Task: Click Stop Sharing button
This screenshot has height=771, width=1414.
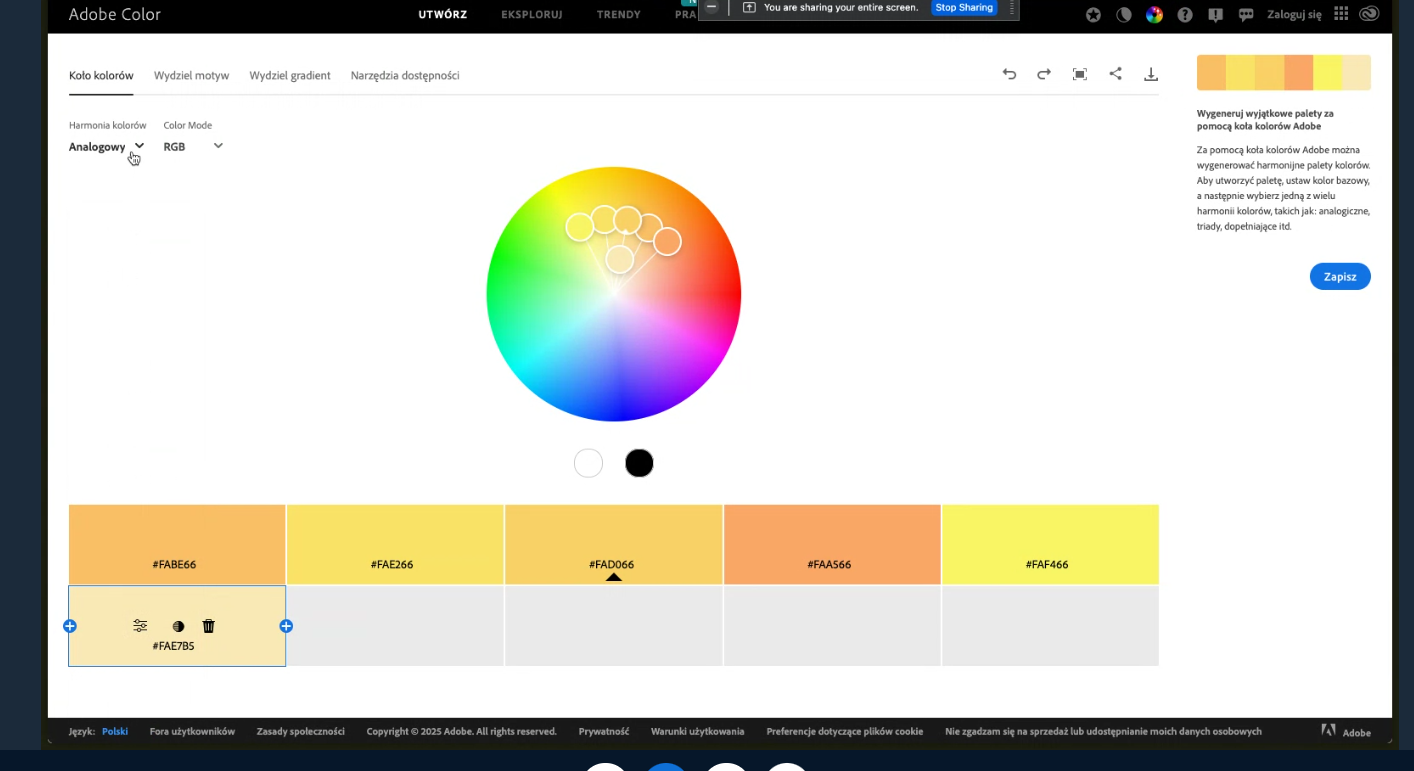Action: pyautogui.click(x=964, y=7)
